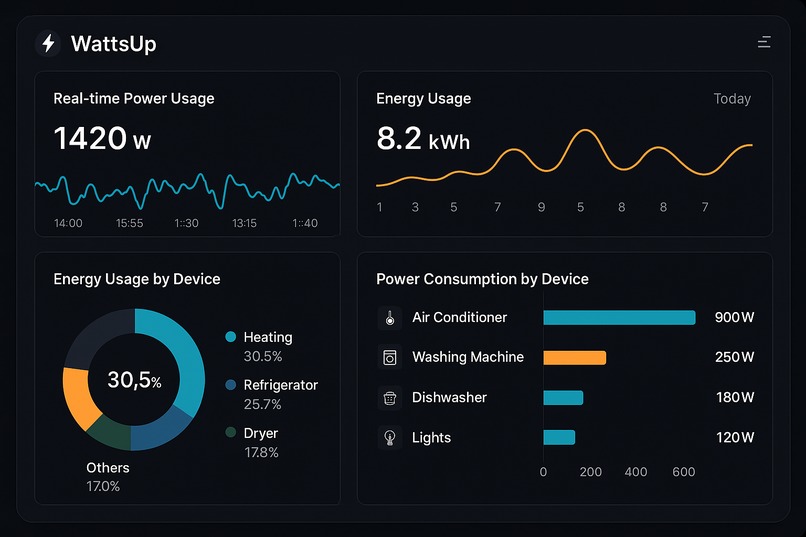Click the 14:00 time axis label
The image size is (806, 537).
68,223
